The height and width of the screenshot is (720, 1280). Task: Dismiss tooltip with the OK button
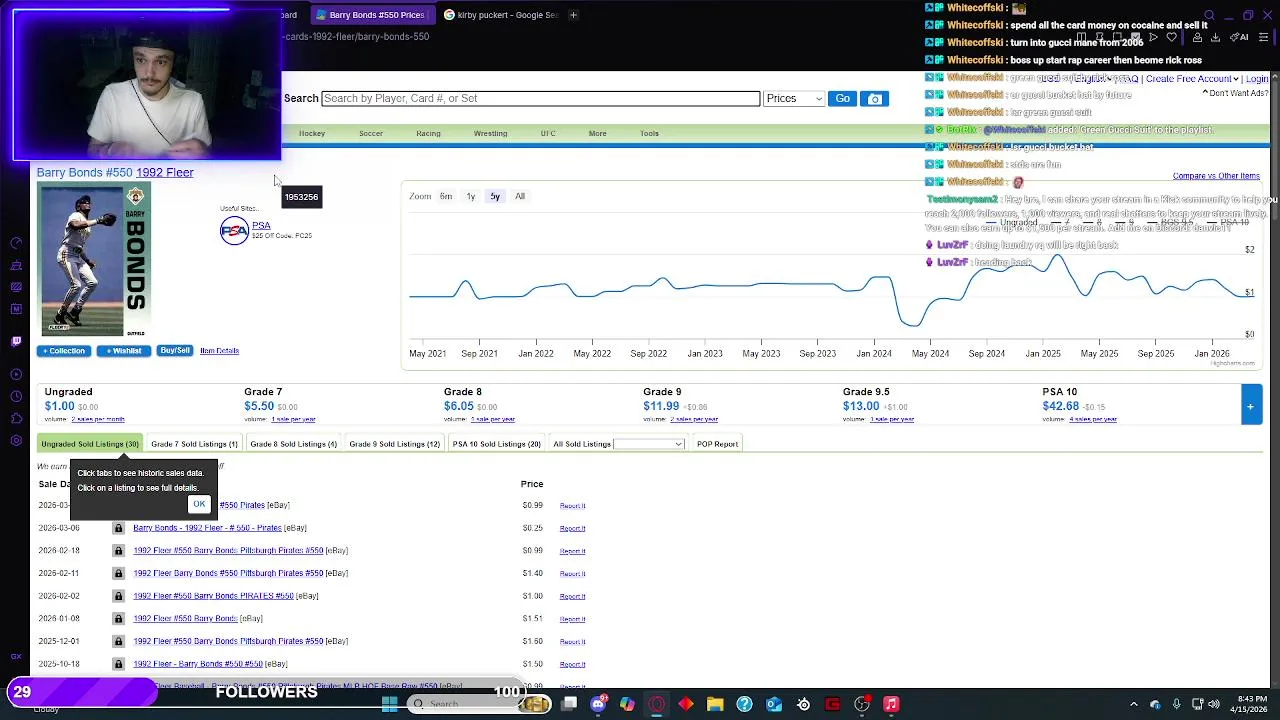point(199,504)
